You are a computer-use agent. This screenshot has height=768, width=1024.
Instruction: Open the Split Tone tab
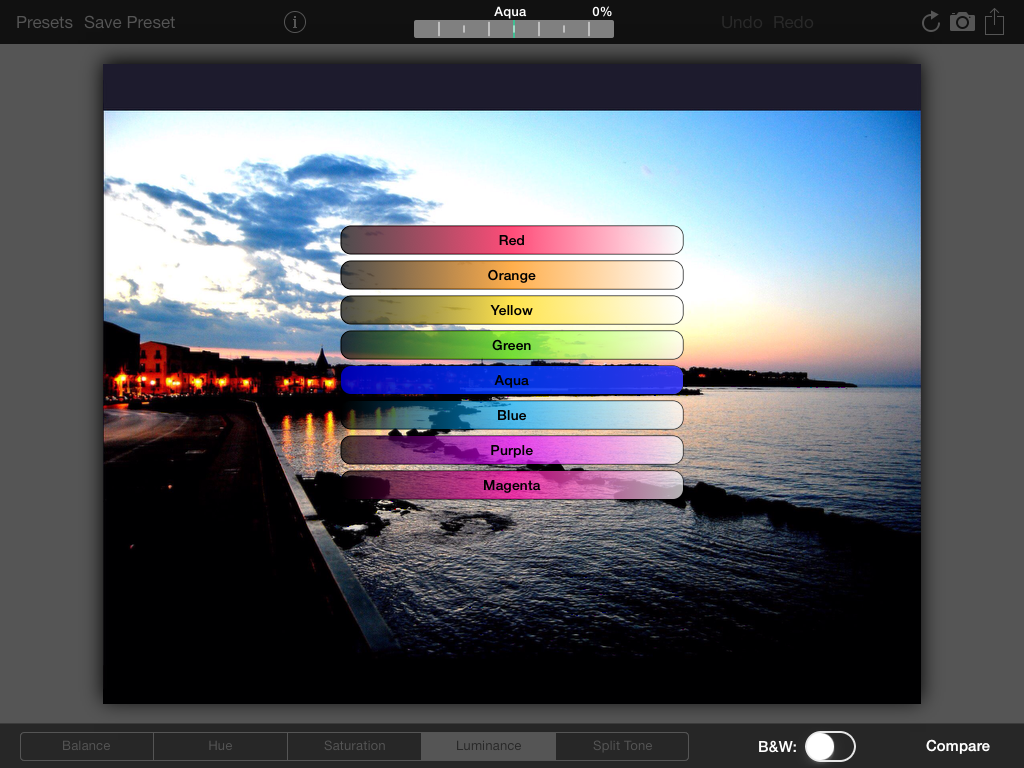[x=622, y=746]
